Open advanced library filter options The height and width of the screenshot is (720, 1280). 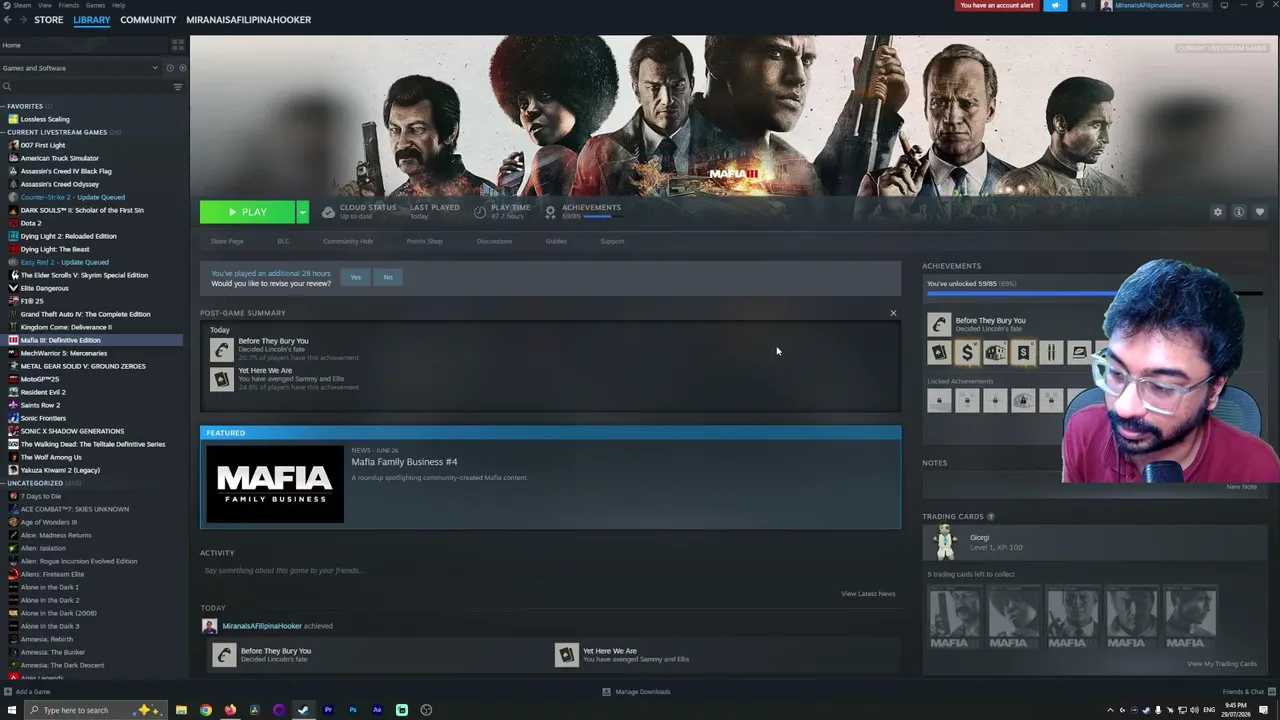point(178,87)
